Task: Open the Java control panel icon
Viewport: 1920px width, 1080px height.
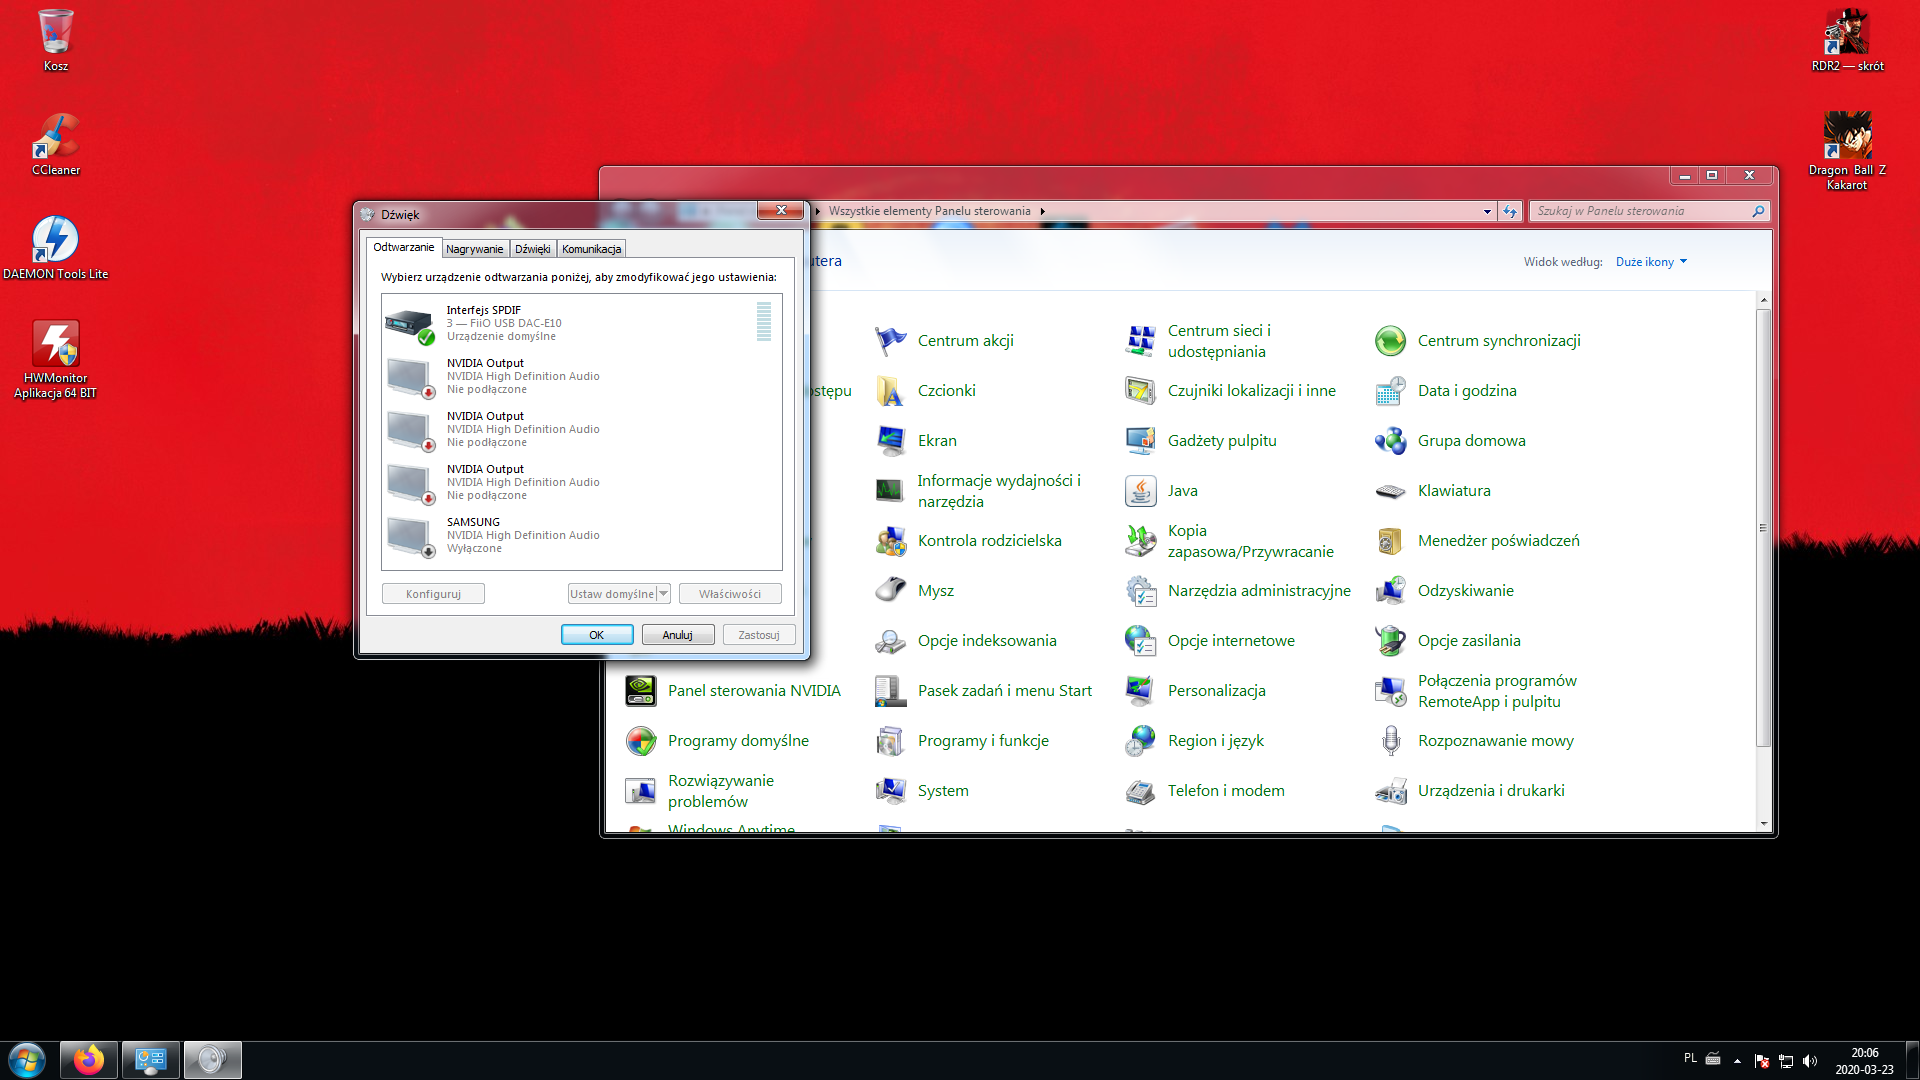Action: coord(1141,491)
